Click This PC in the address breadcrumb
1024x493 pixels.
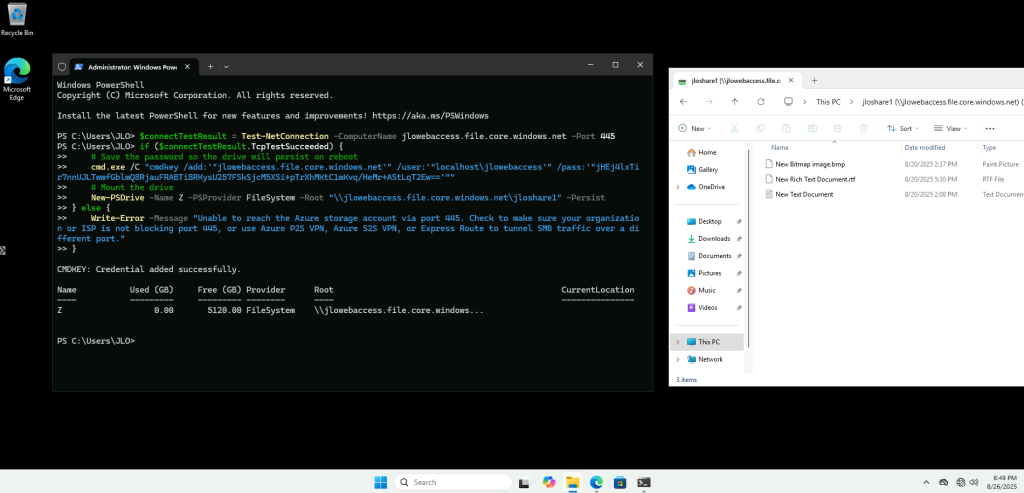tap(829, 102)
